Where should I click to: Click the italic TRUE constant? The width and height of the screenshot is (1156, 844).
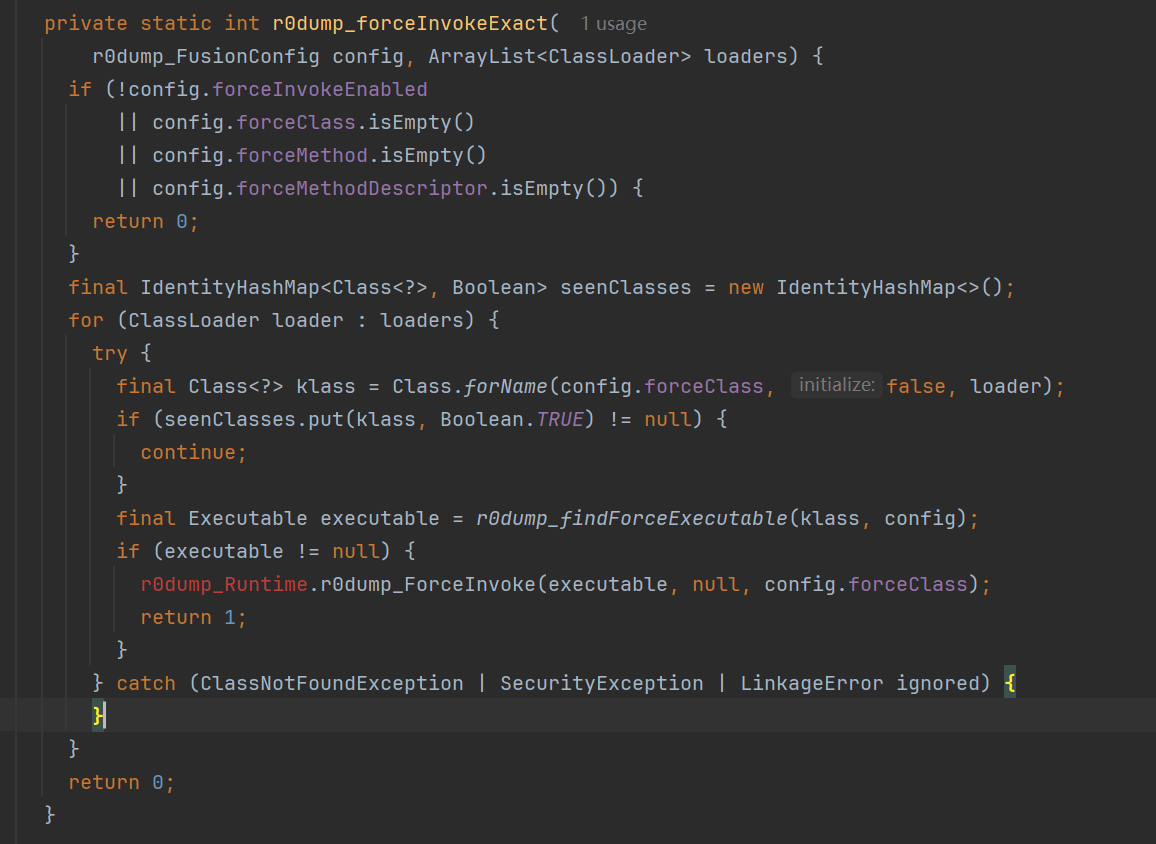pyautogui.click(x=560, y=419)
